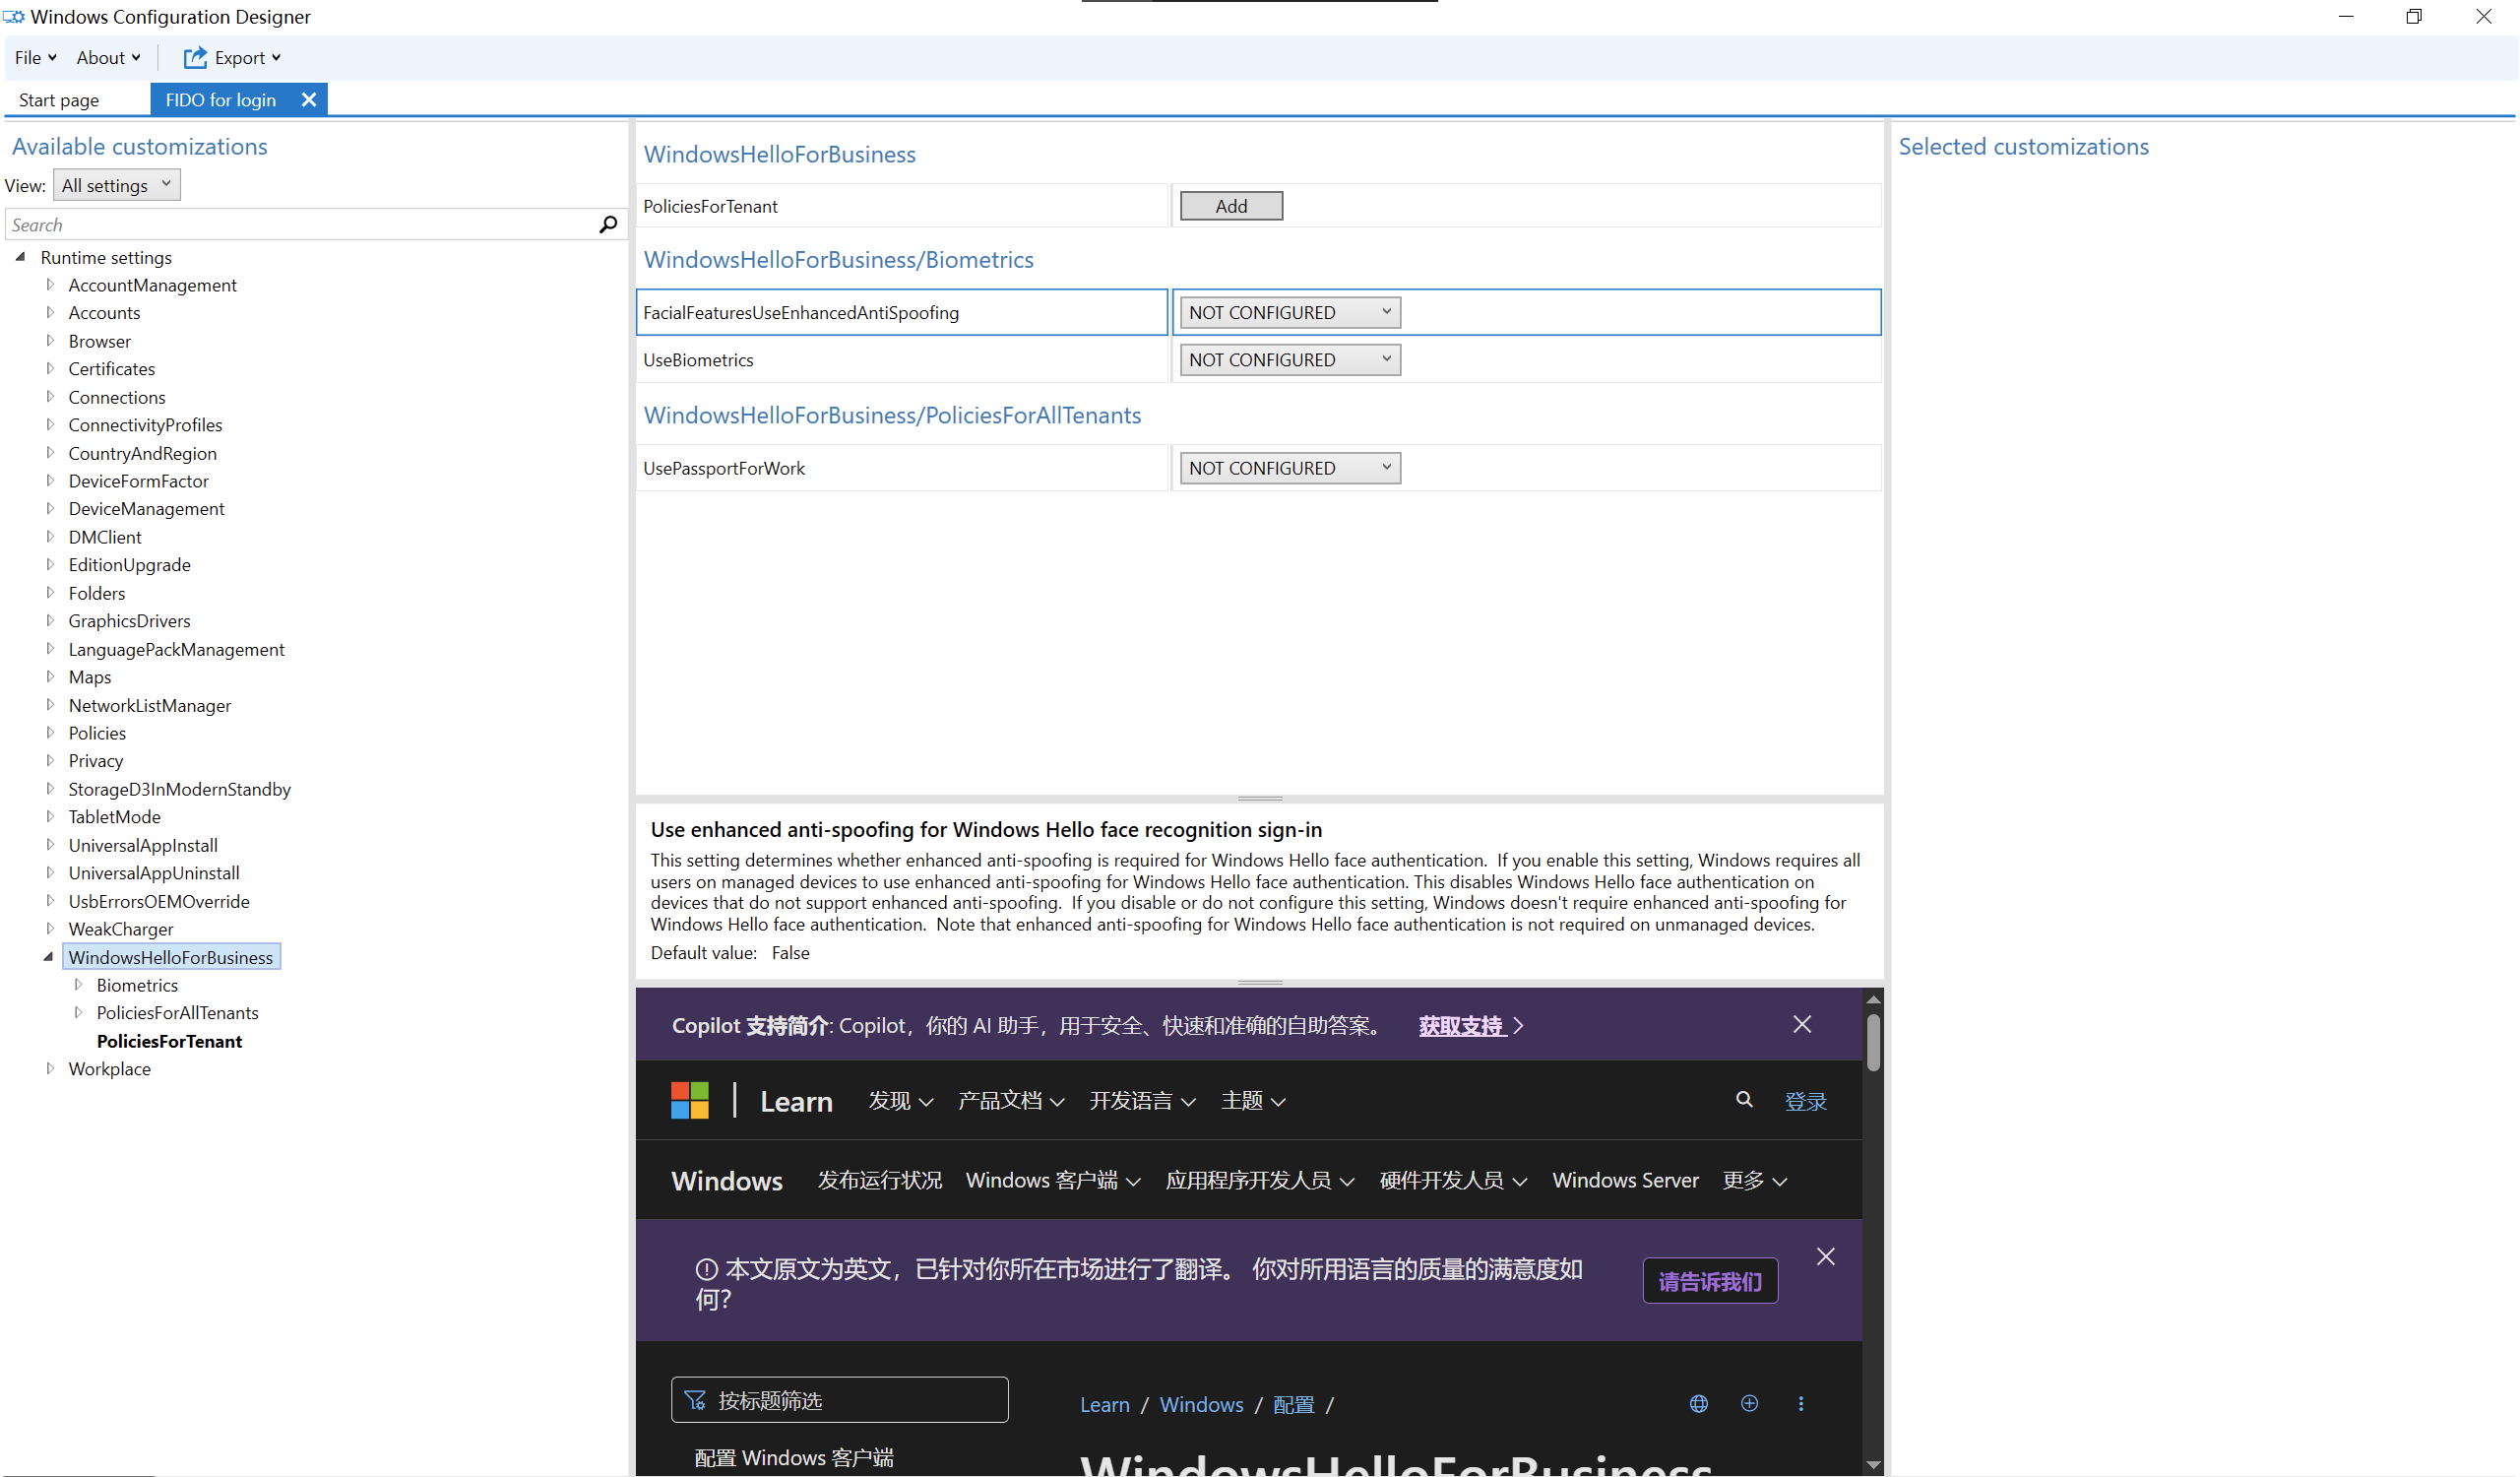
Task: Close the translation feedback banner
Action: pos(1825,1256)
